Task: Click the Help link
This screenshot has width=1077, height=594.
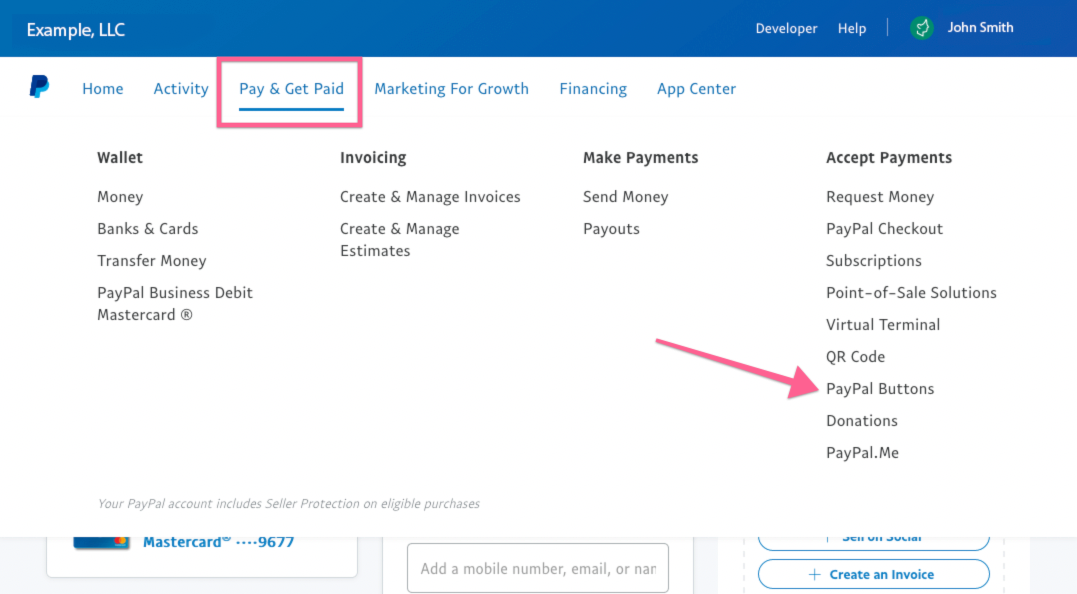Action: point(852,28)
